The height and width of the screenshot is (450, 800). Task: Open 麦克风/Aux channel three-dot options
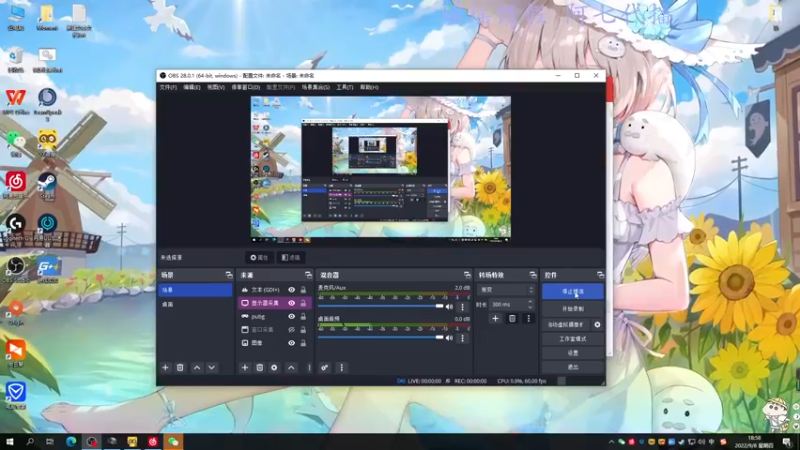click(462, 307)
